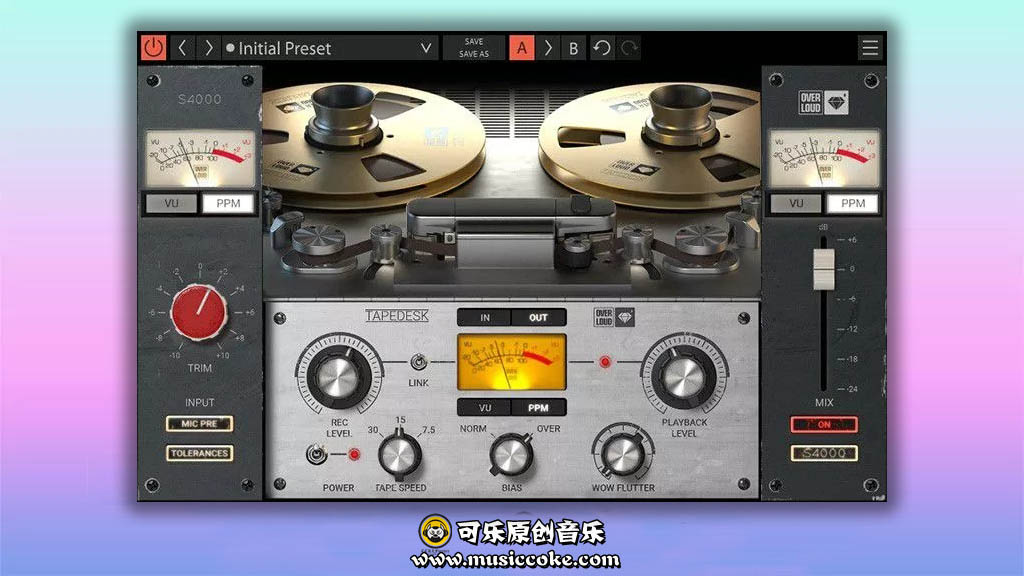The width and height of the screenshot is (1024, 576).
Task: Click the red playback indicator LED
Action: point(605,362)
